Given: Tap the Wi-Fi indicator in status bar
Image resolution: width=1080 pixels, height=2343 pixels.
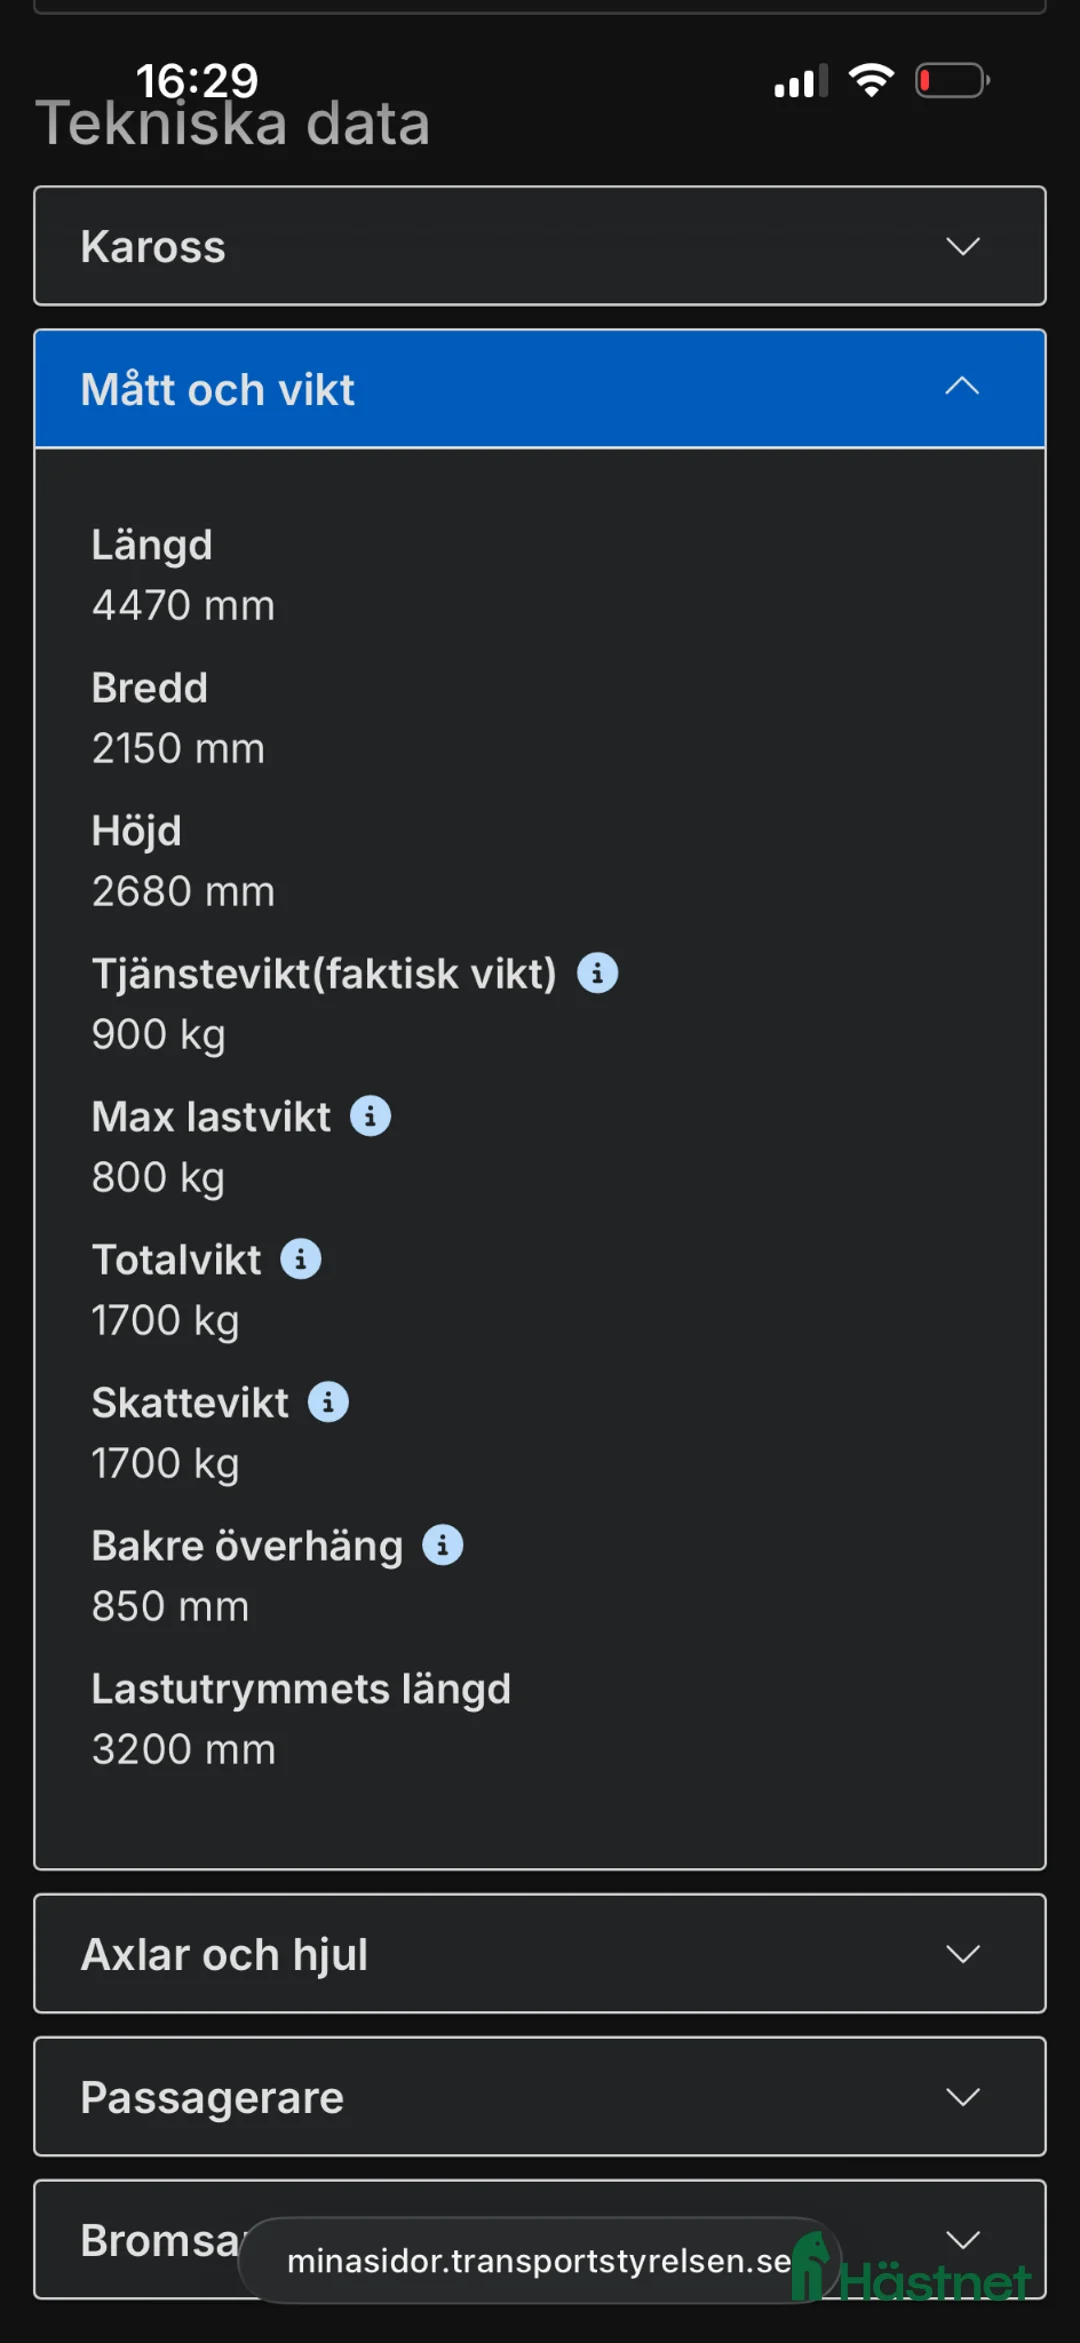Looking at the screenshot, I should tap(869, 79).
